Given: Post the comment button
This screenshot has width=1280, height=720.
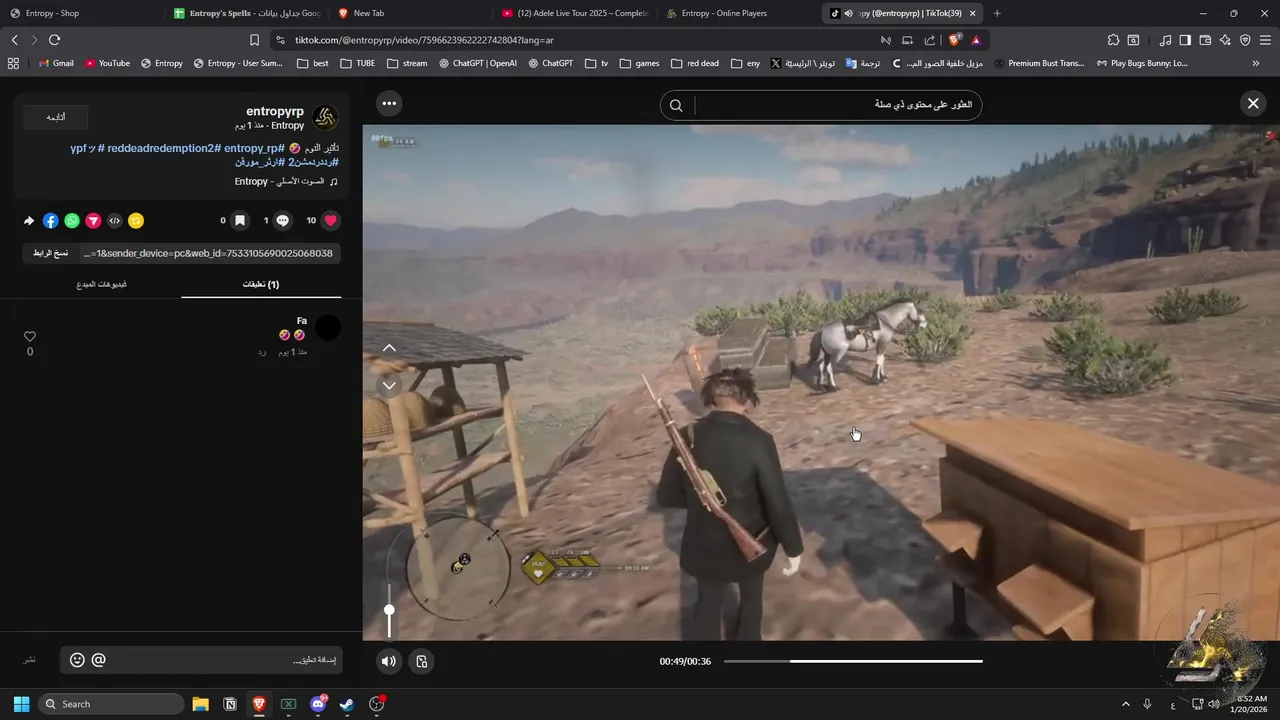Looking at the screenshot, I should [30, 660].
